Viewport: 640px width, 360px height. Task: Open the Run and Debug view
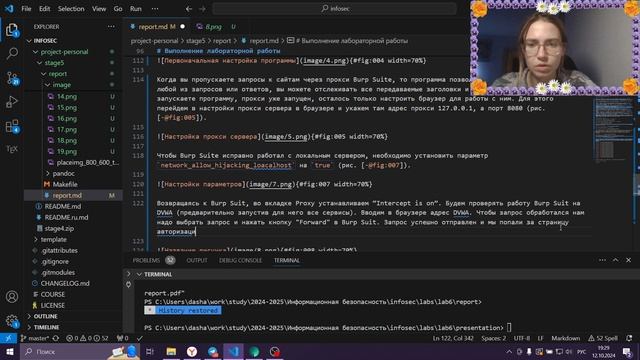pos(12,102)
